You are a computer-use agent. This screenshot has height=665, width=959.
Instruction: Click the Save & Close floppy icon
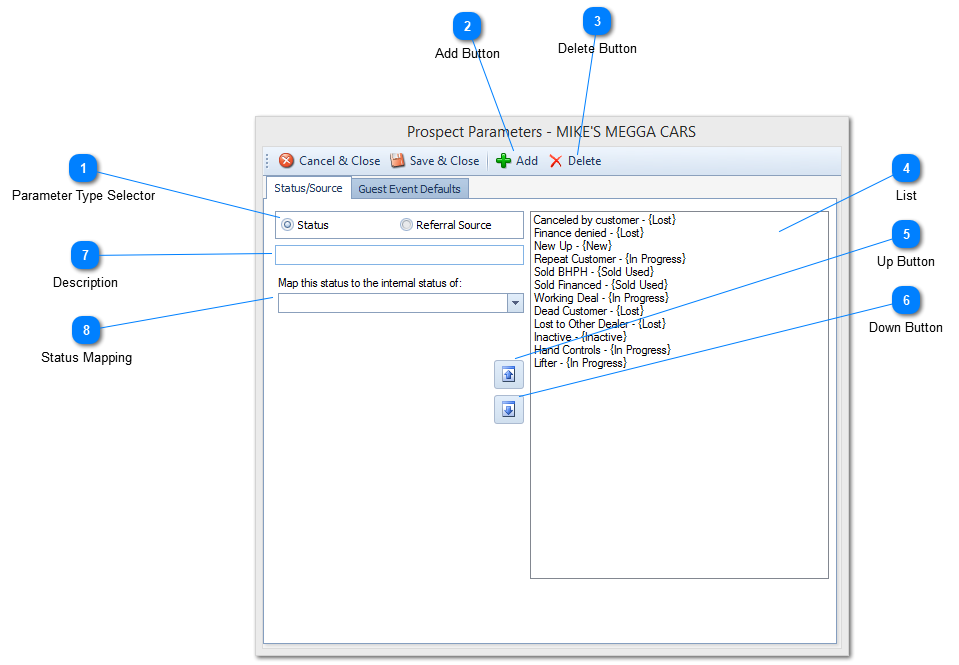tap(398, 160)
